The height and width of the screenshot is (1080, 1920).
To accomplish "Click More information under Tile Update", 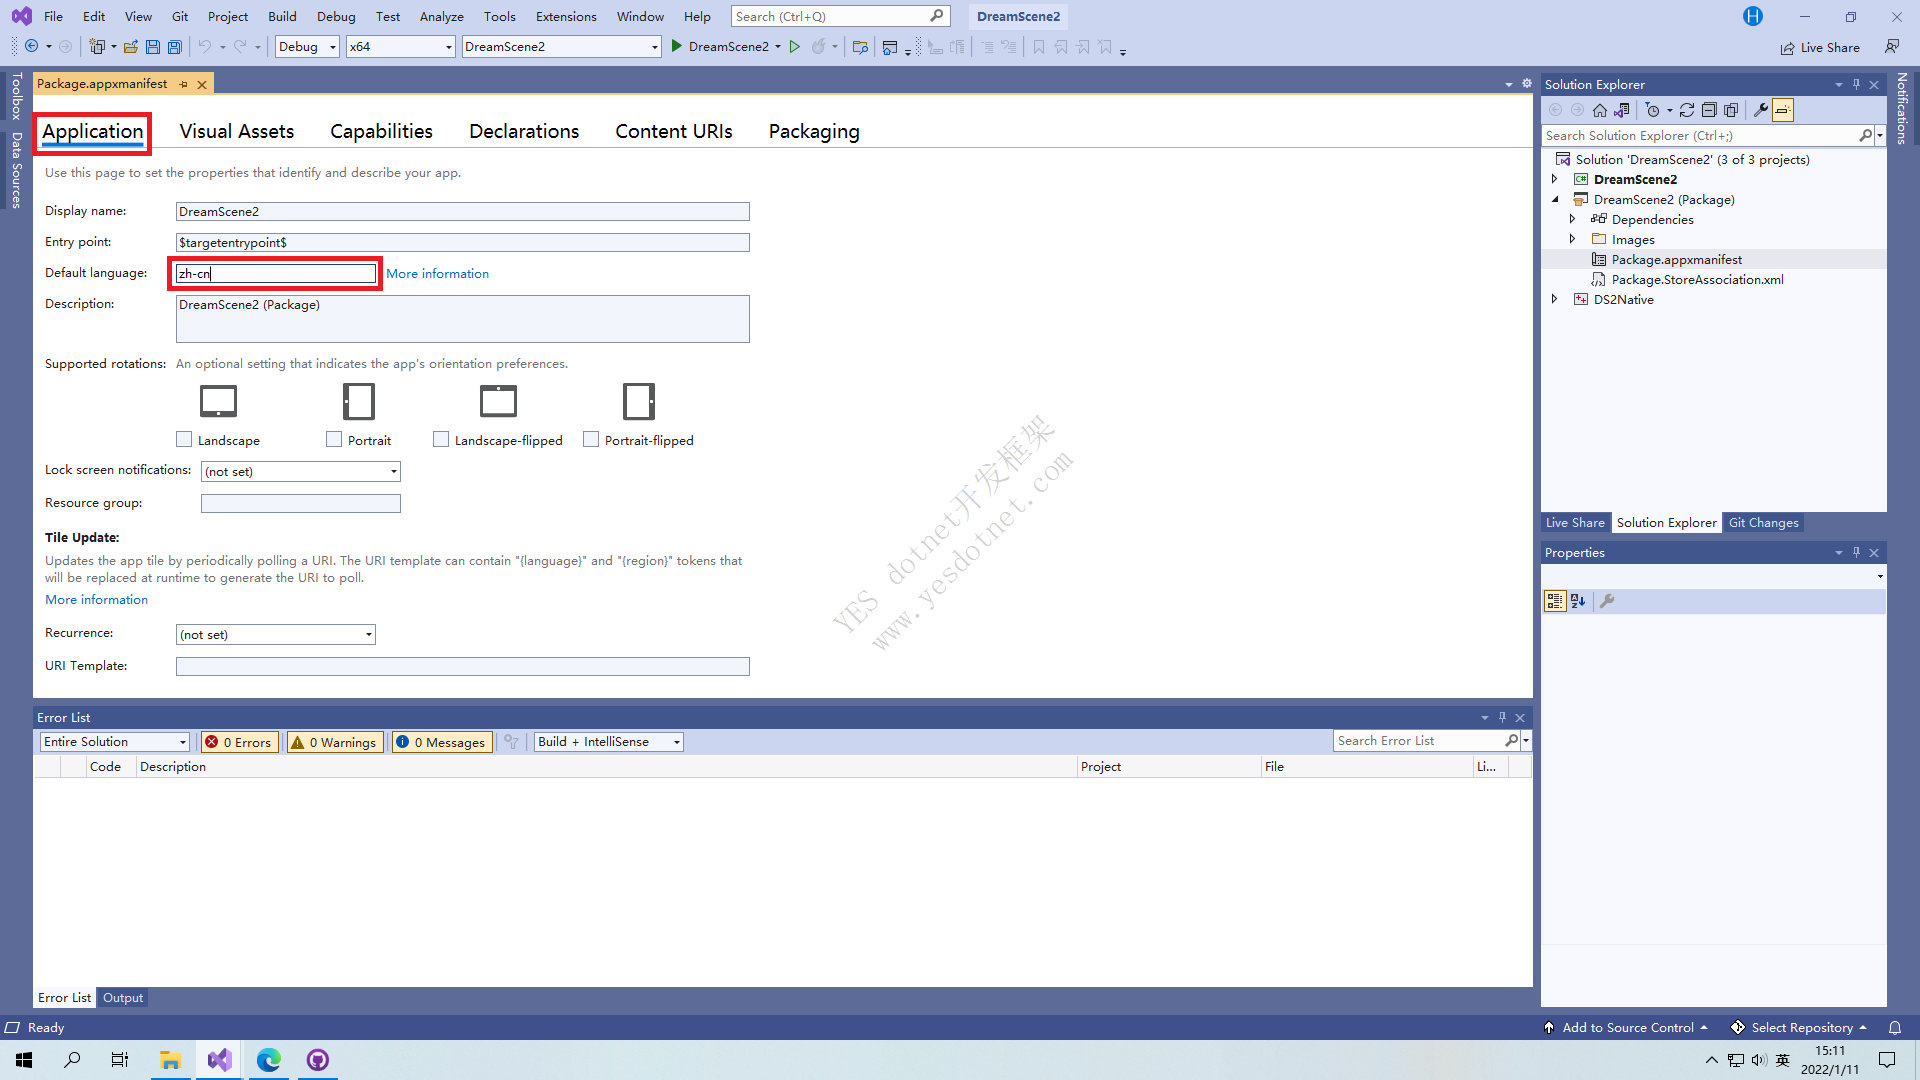I will coord(96,600).
